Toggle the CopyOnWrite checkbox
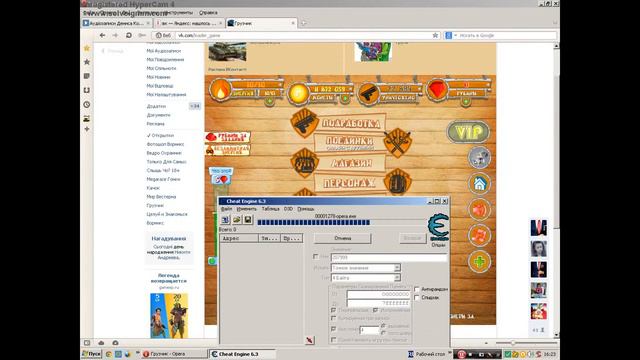The height and width of the screenshot is (360, 640). click(334, 318)
